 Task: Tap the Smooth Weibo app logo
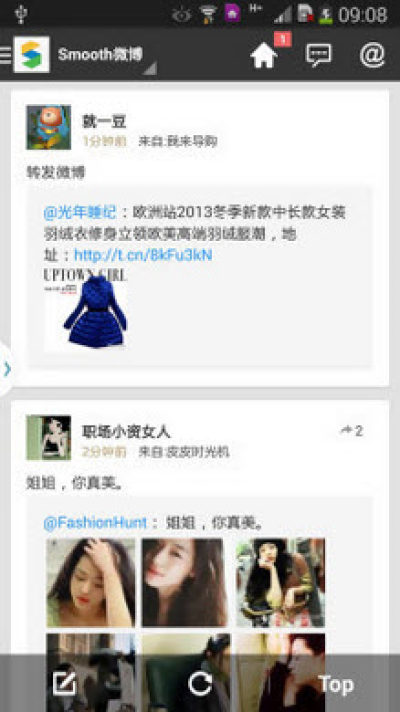point(31,55)
